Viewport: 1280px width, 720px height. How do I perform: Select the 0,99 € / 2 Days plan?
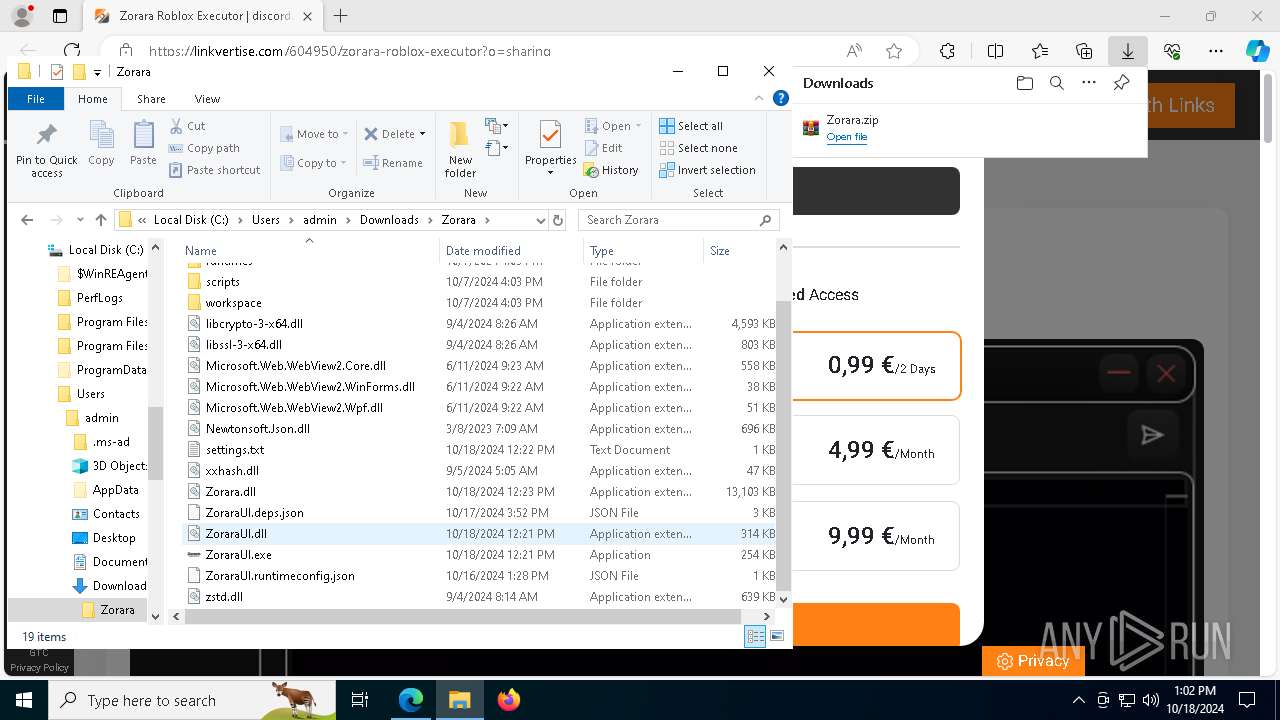(x=877, y=366)
